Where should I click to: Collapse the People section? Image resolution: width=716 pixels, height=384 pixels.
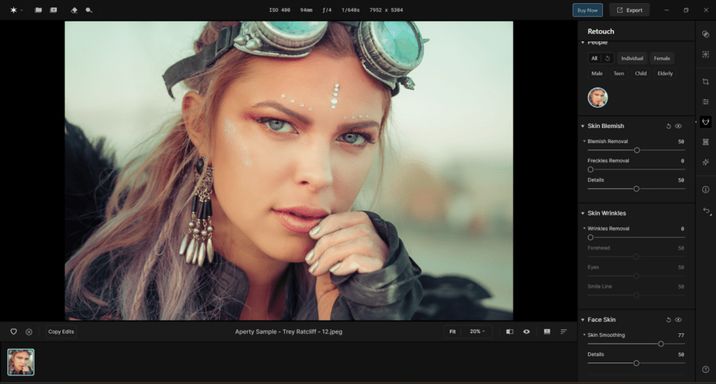point(583,42)
